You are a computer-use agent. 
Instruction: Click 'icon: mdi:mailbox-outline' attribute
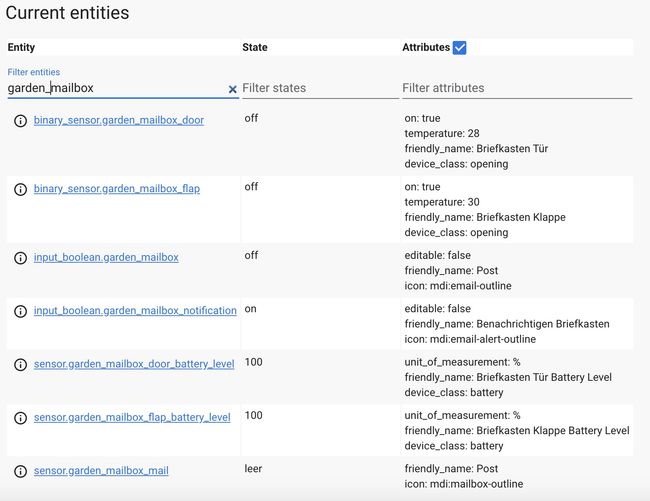(463, 484)
